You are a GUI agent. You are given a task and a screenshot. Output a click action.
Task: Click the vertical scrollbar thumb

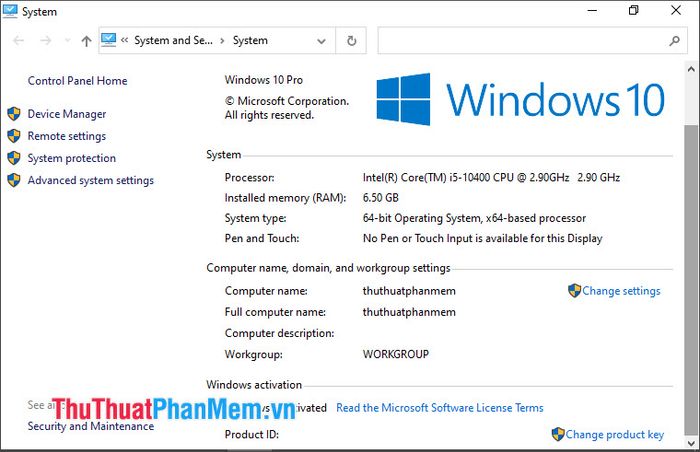tap(691, 279)
